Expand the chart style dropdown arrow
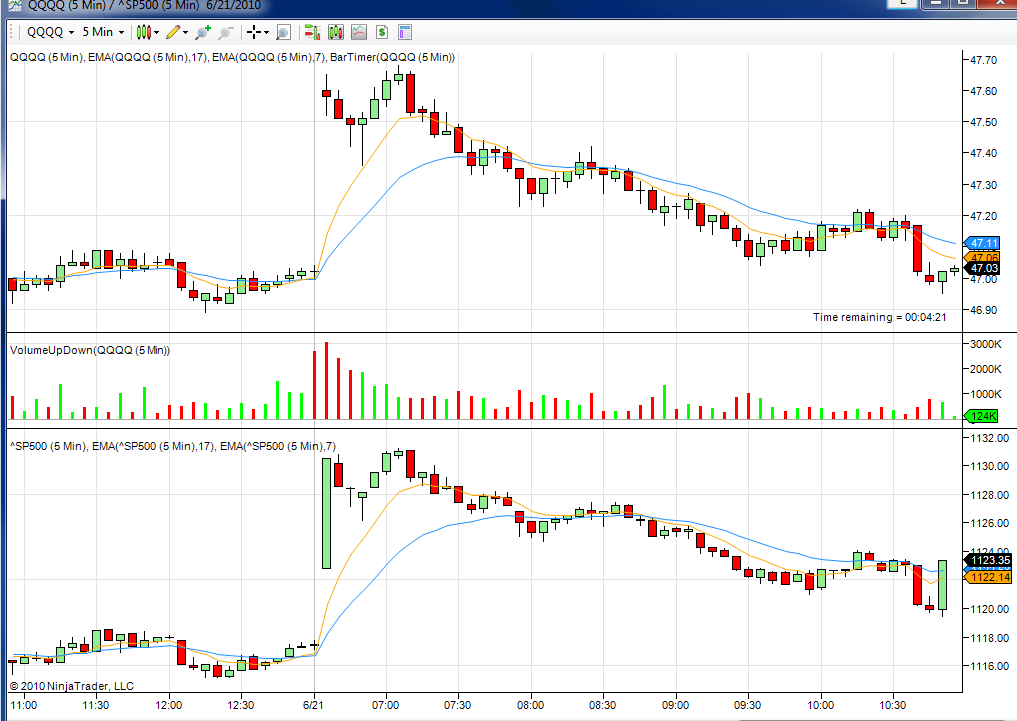The image size is (1017, 721). point(156,32)
